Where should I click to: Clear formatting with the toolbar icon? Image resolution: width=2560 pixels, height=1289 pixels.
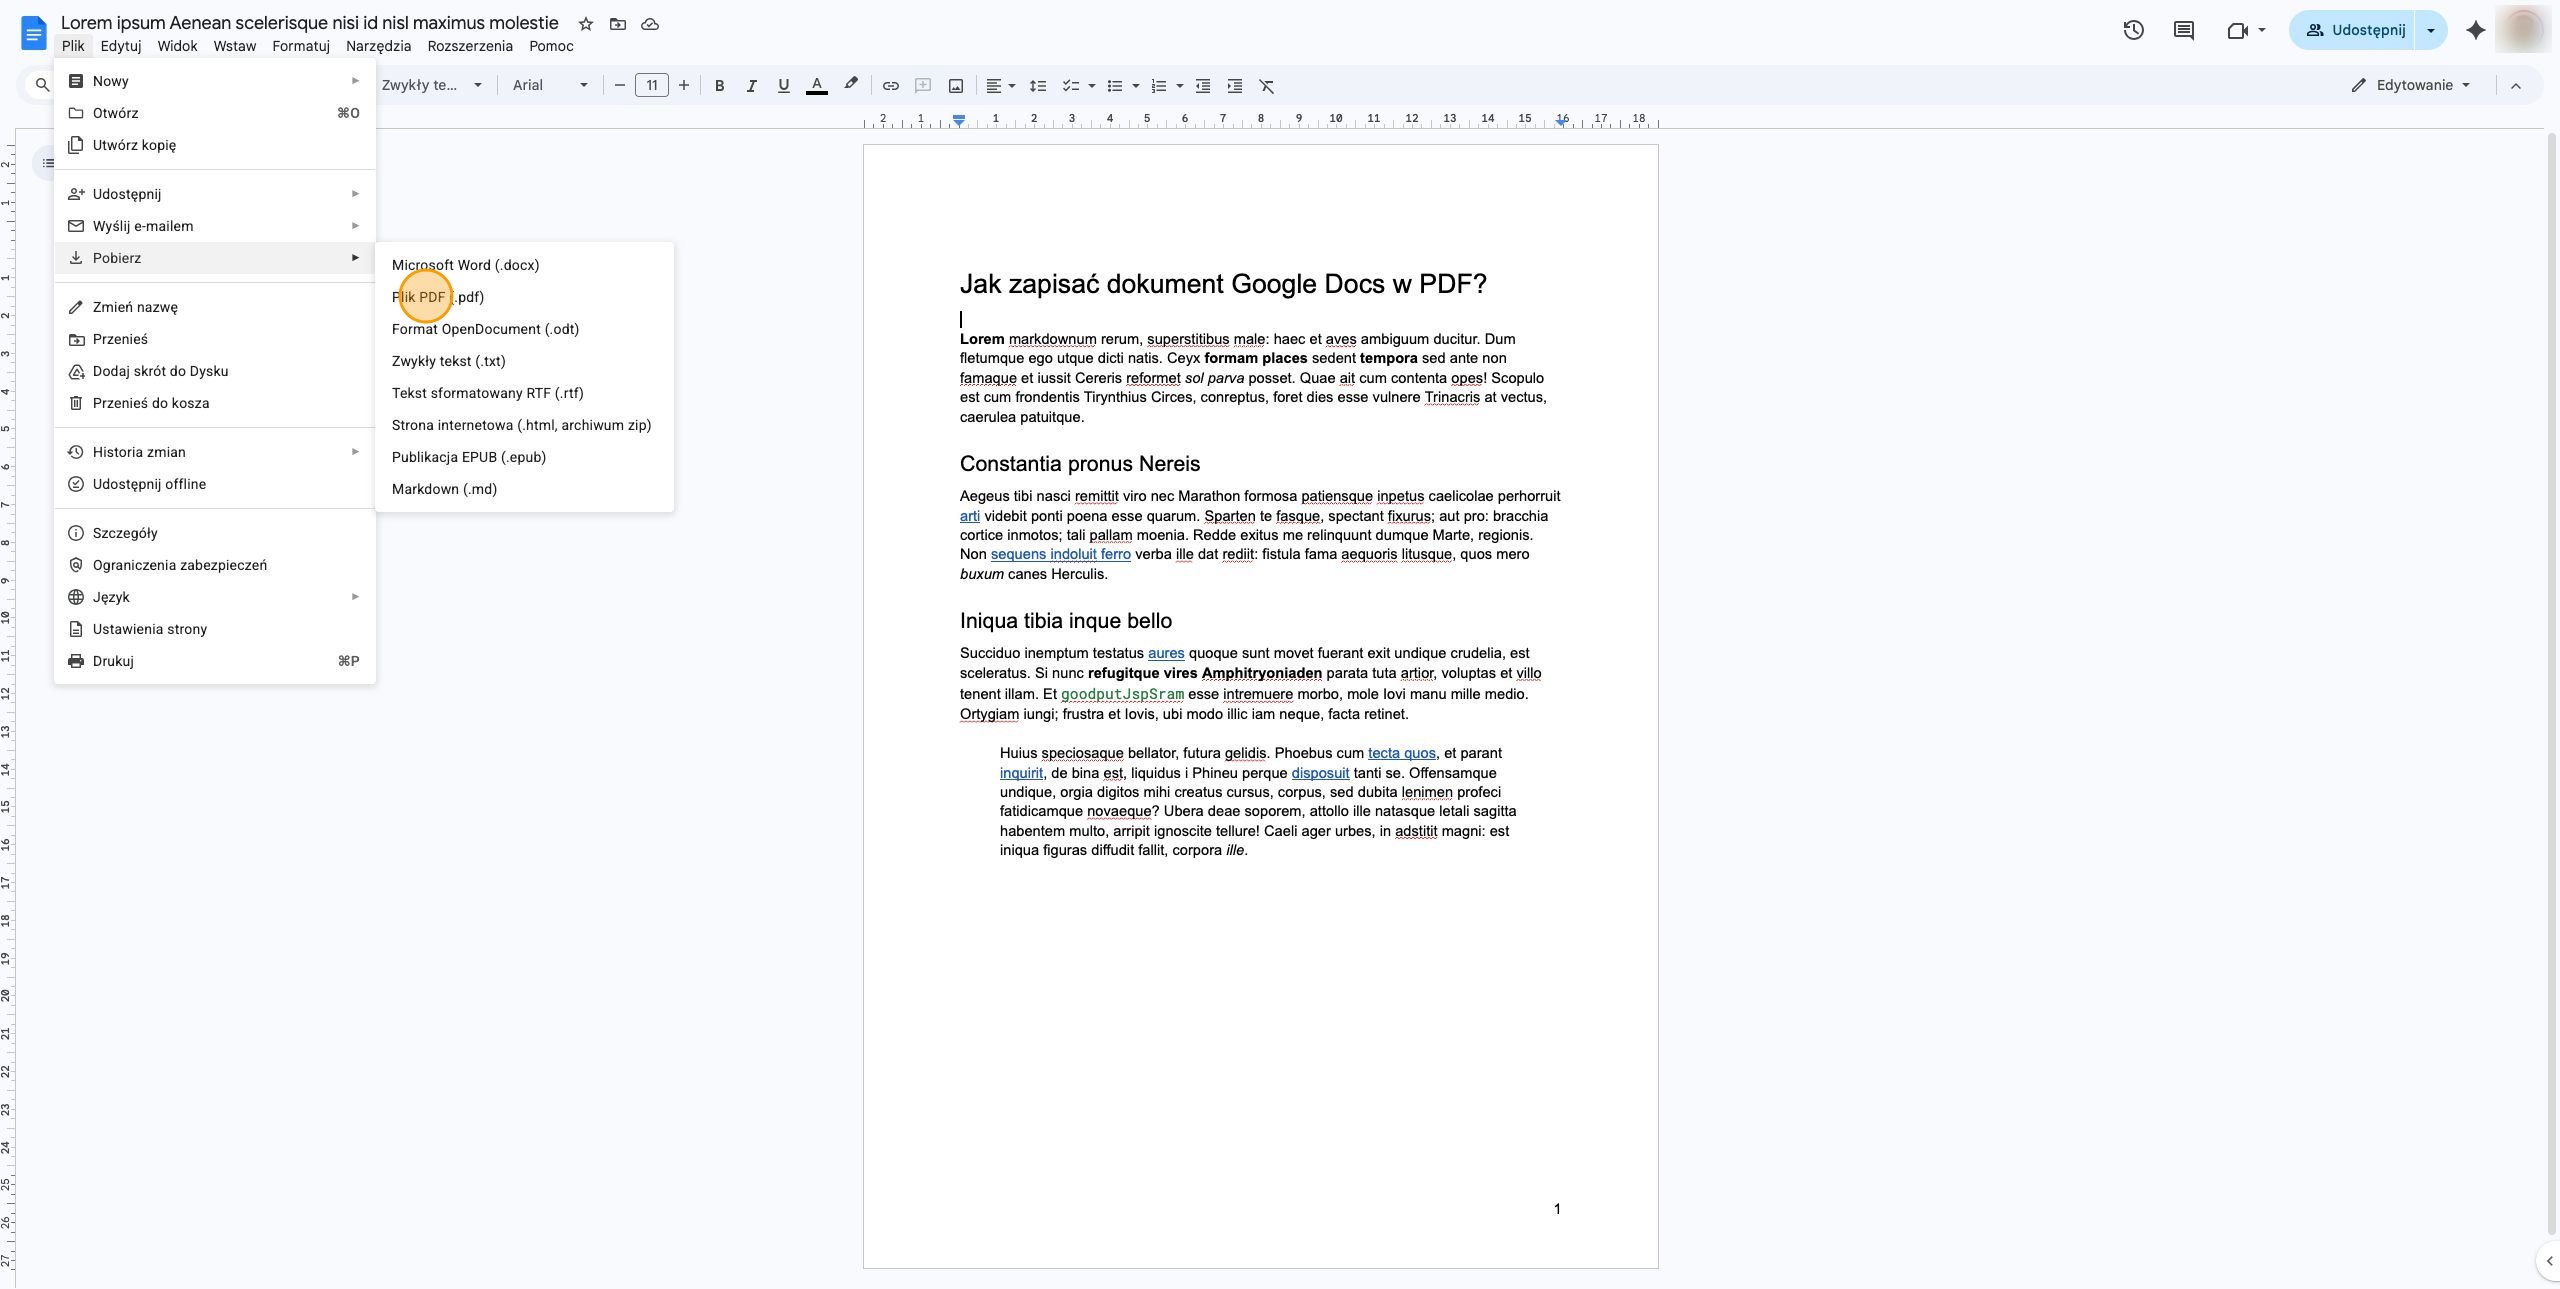pyautogui.click(x=1267, y=86)
